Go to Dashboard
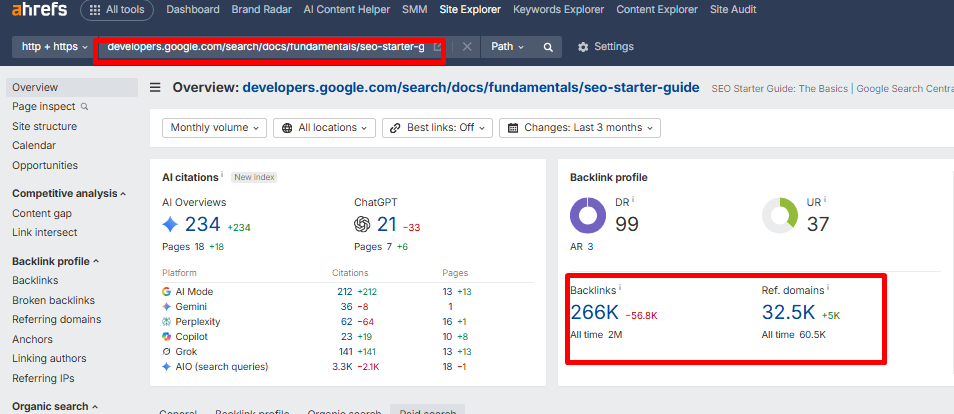This screenshot has width=954, height=414. [193, 10]
